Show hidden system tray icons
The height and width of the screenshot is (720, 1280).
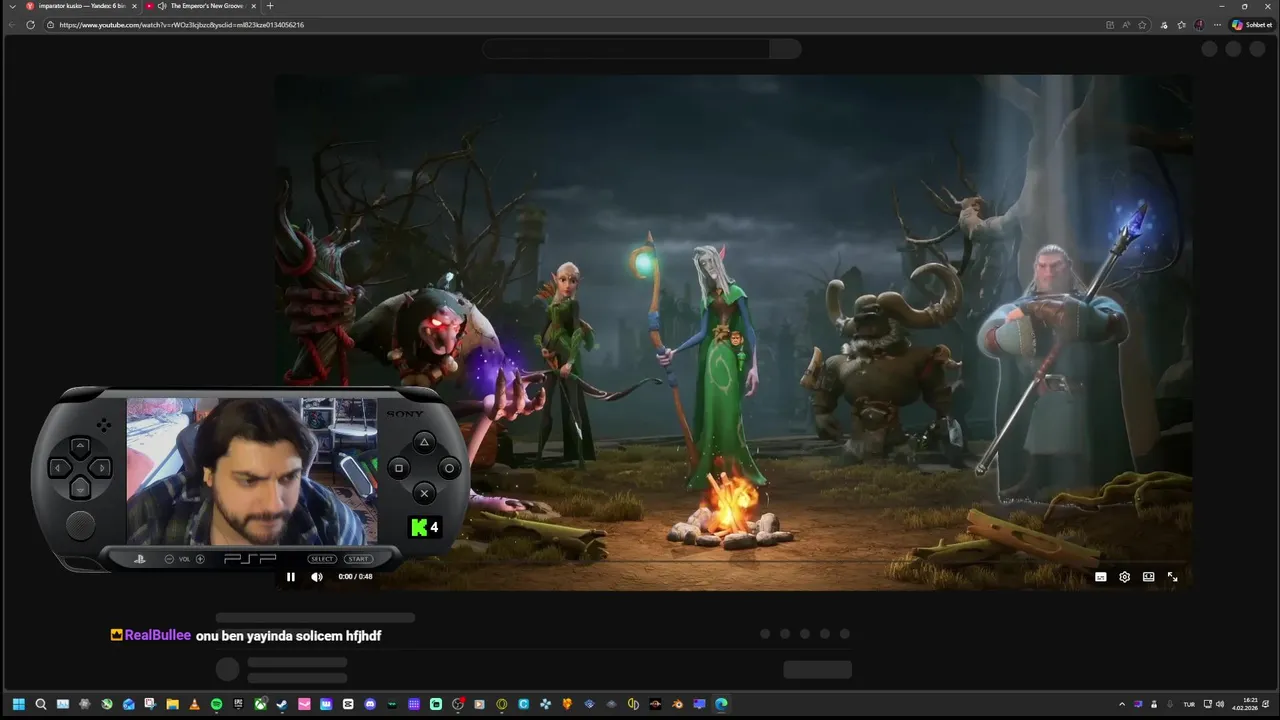pyautogui.click(x=1122, y=704)
